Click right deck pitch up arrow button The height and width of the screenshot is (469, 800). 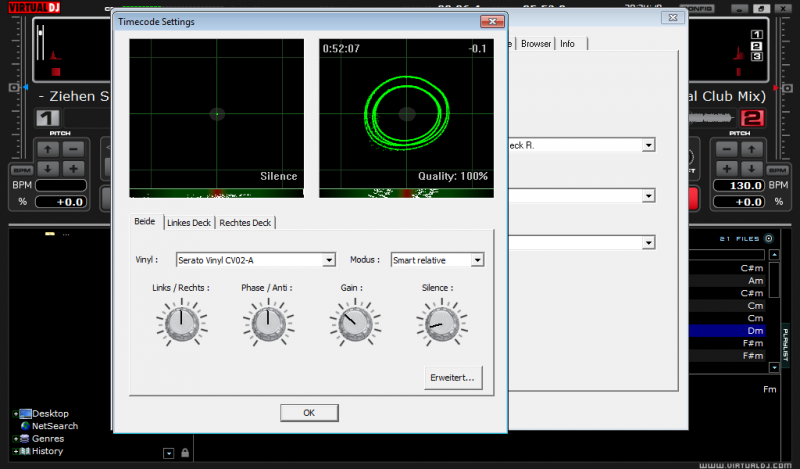(x=752, y=150)
